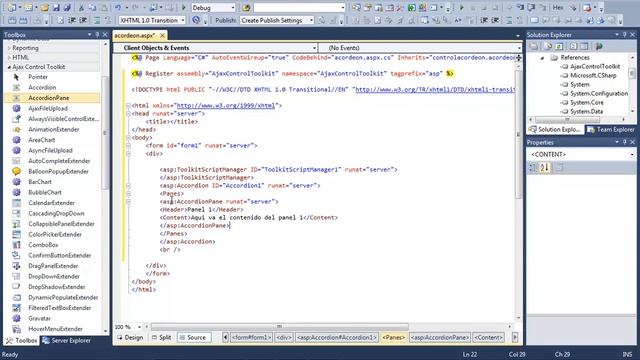Switch to the acordeon.aspx document tab

(x=140, y=36)
